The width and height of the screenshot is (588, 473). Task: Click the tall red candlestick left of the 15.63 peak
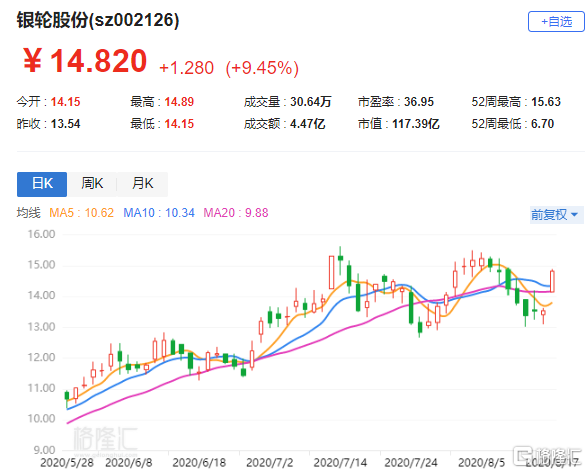[x=331, y=272]
